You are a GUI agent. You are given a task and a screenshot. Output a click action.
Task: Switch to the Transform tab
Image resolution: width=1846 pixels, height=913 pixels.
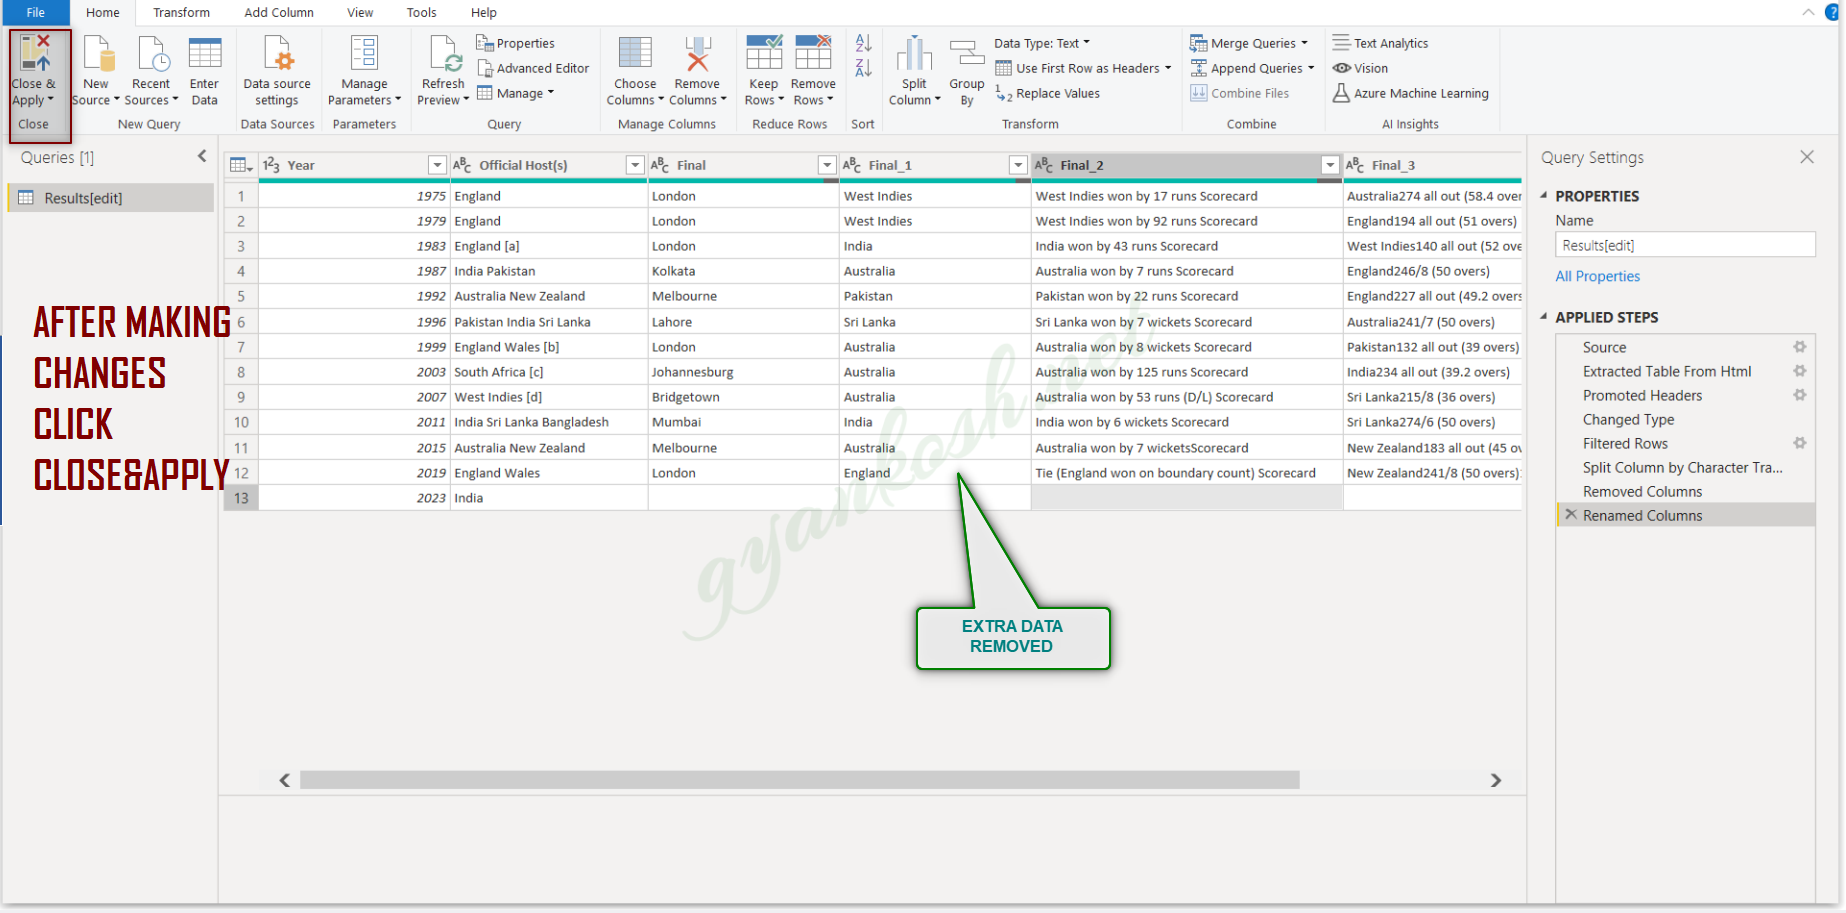tap(182, 13)
